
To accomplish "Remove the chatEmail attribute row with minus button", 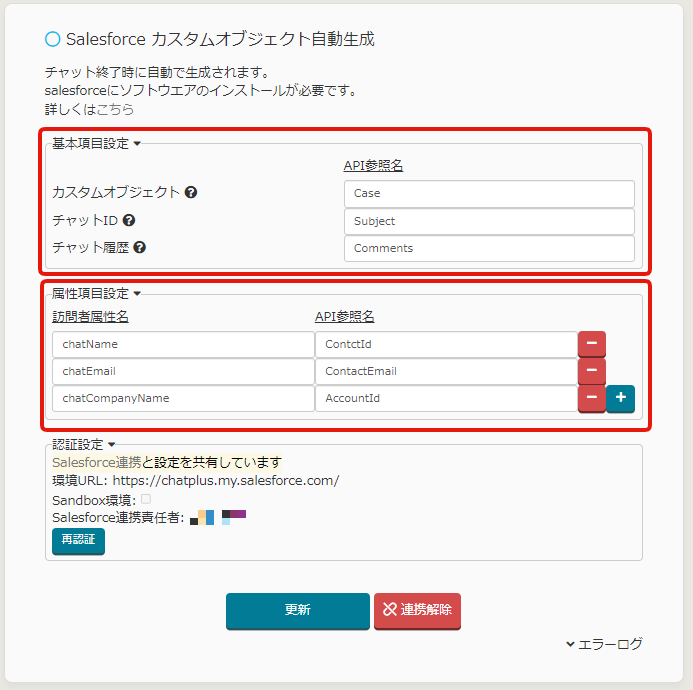I will tap(592, 371).
